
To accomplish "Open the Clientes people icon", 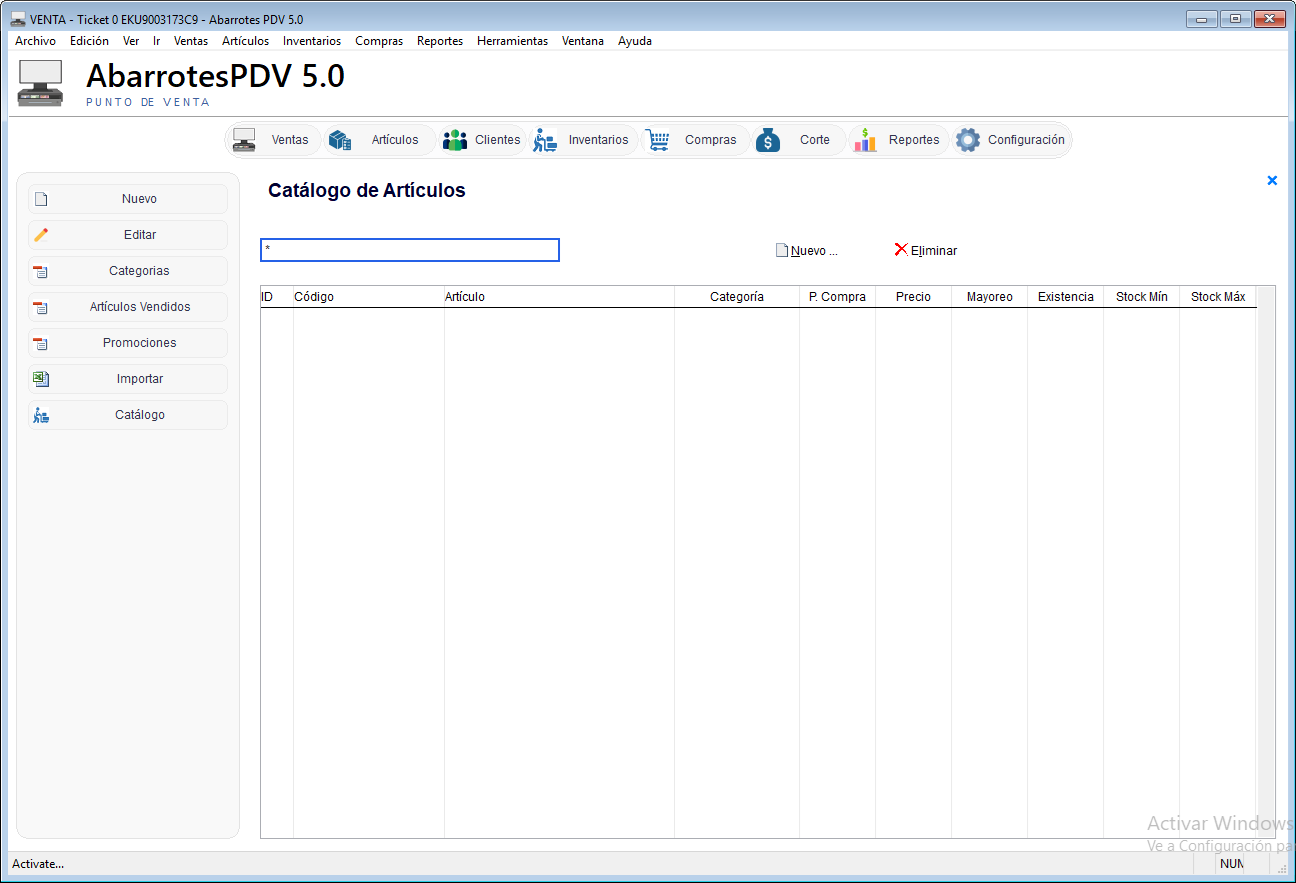I will click(455, 140).
